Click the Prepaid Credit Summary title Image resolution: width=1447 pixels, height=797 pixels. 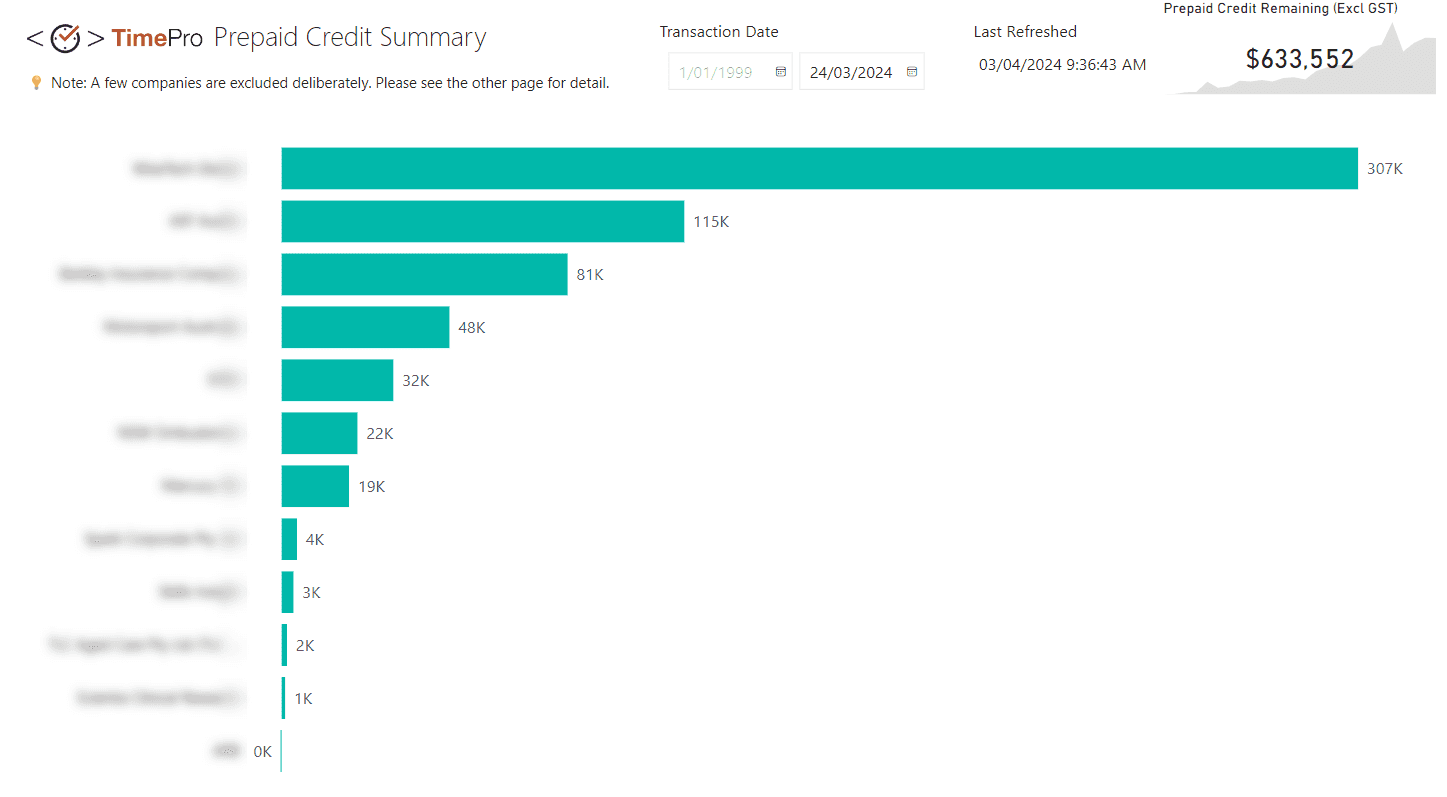[350, 39]
